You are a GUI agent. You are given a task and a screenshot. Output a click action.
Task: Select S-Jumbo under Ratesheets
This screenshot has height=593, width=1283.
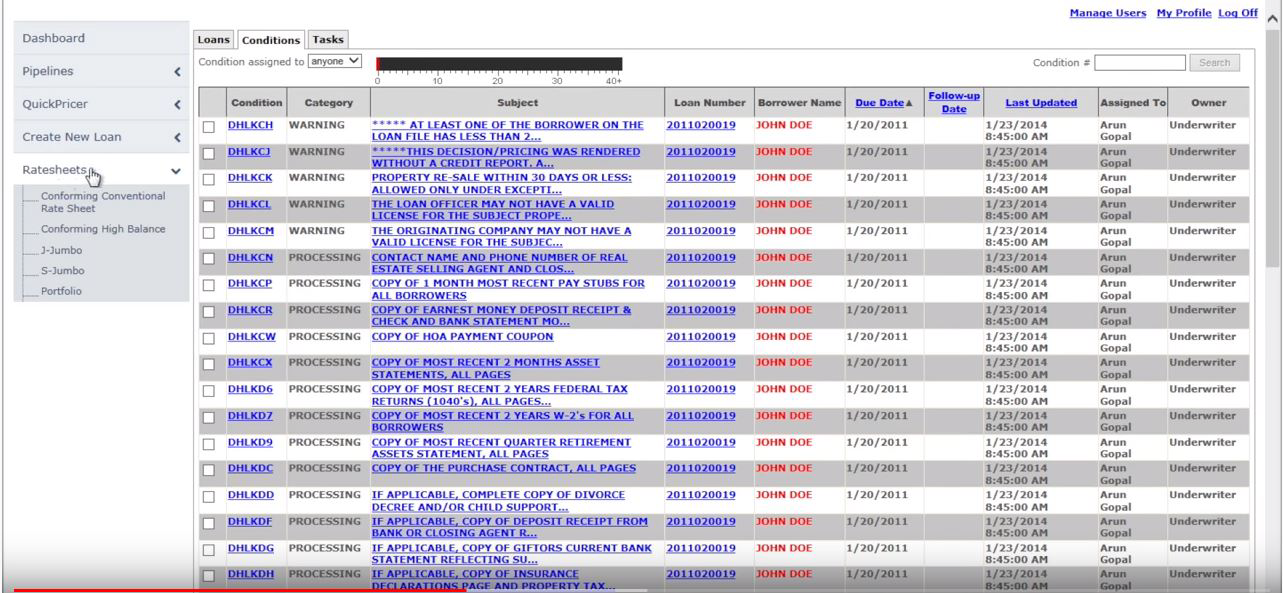tap(62, 271)
